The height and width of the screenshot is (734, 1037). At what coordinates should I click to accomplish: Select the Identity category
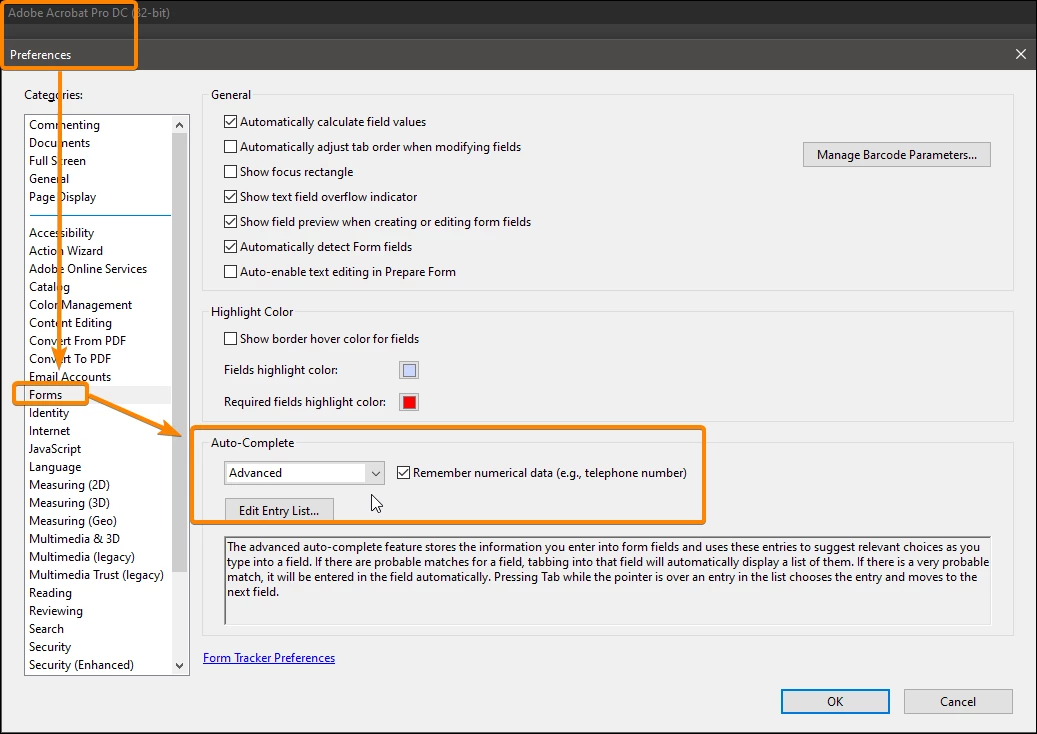point(49,413)
